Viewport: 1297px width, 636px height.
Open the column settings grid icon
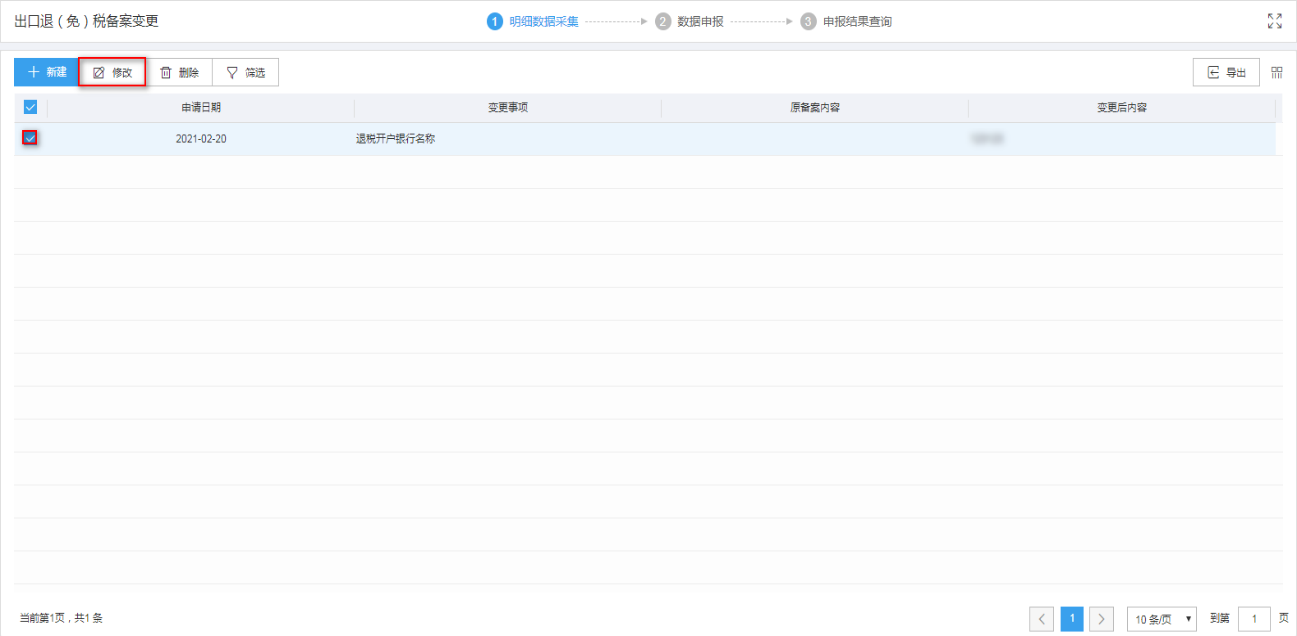tap(1277, 72)
